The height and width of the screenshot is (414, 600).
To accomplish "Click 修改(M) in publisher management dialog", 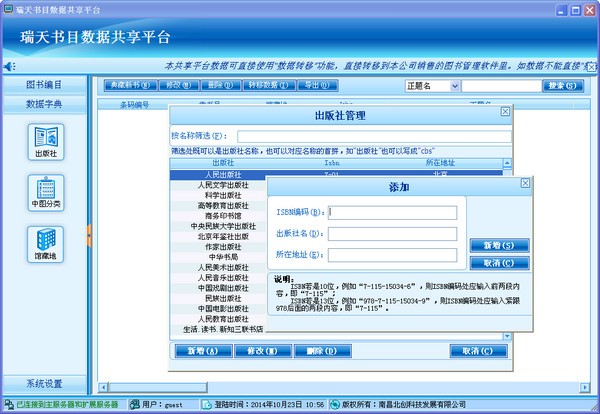I will pos(263,351).
